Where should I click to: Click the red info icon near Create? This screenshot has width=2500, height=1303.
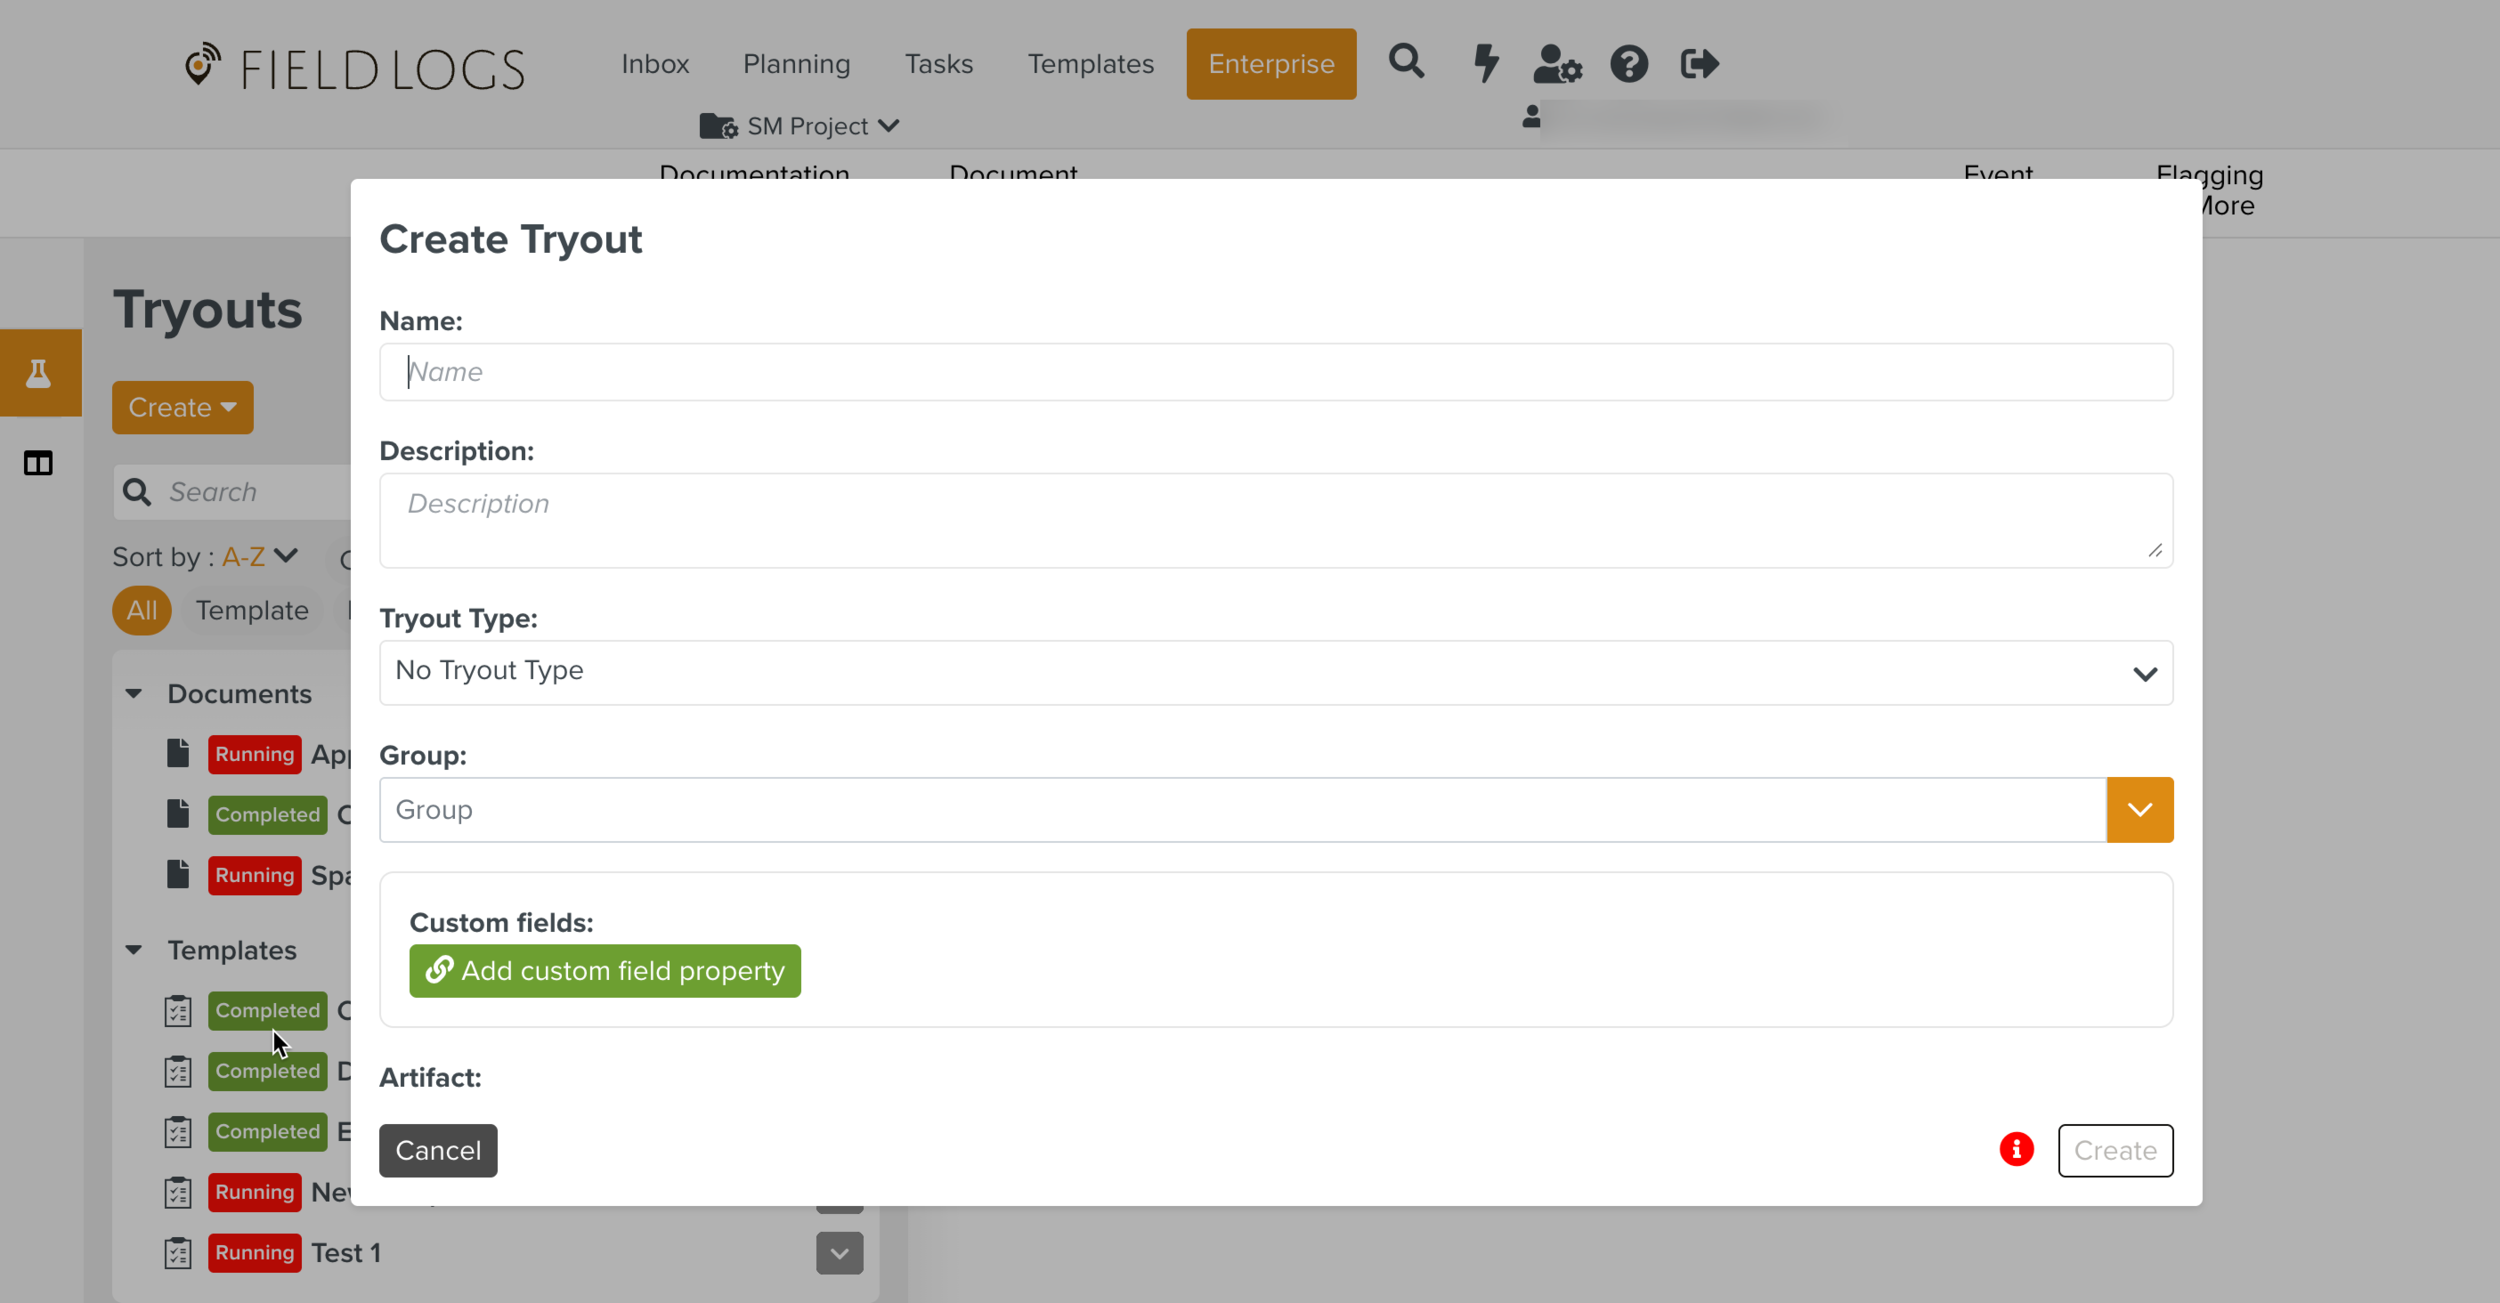pyautogui.click(x=2016, y=1150)
